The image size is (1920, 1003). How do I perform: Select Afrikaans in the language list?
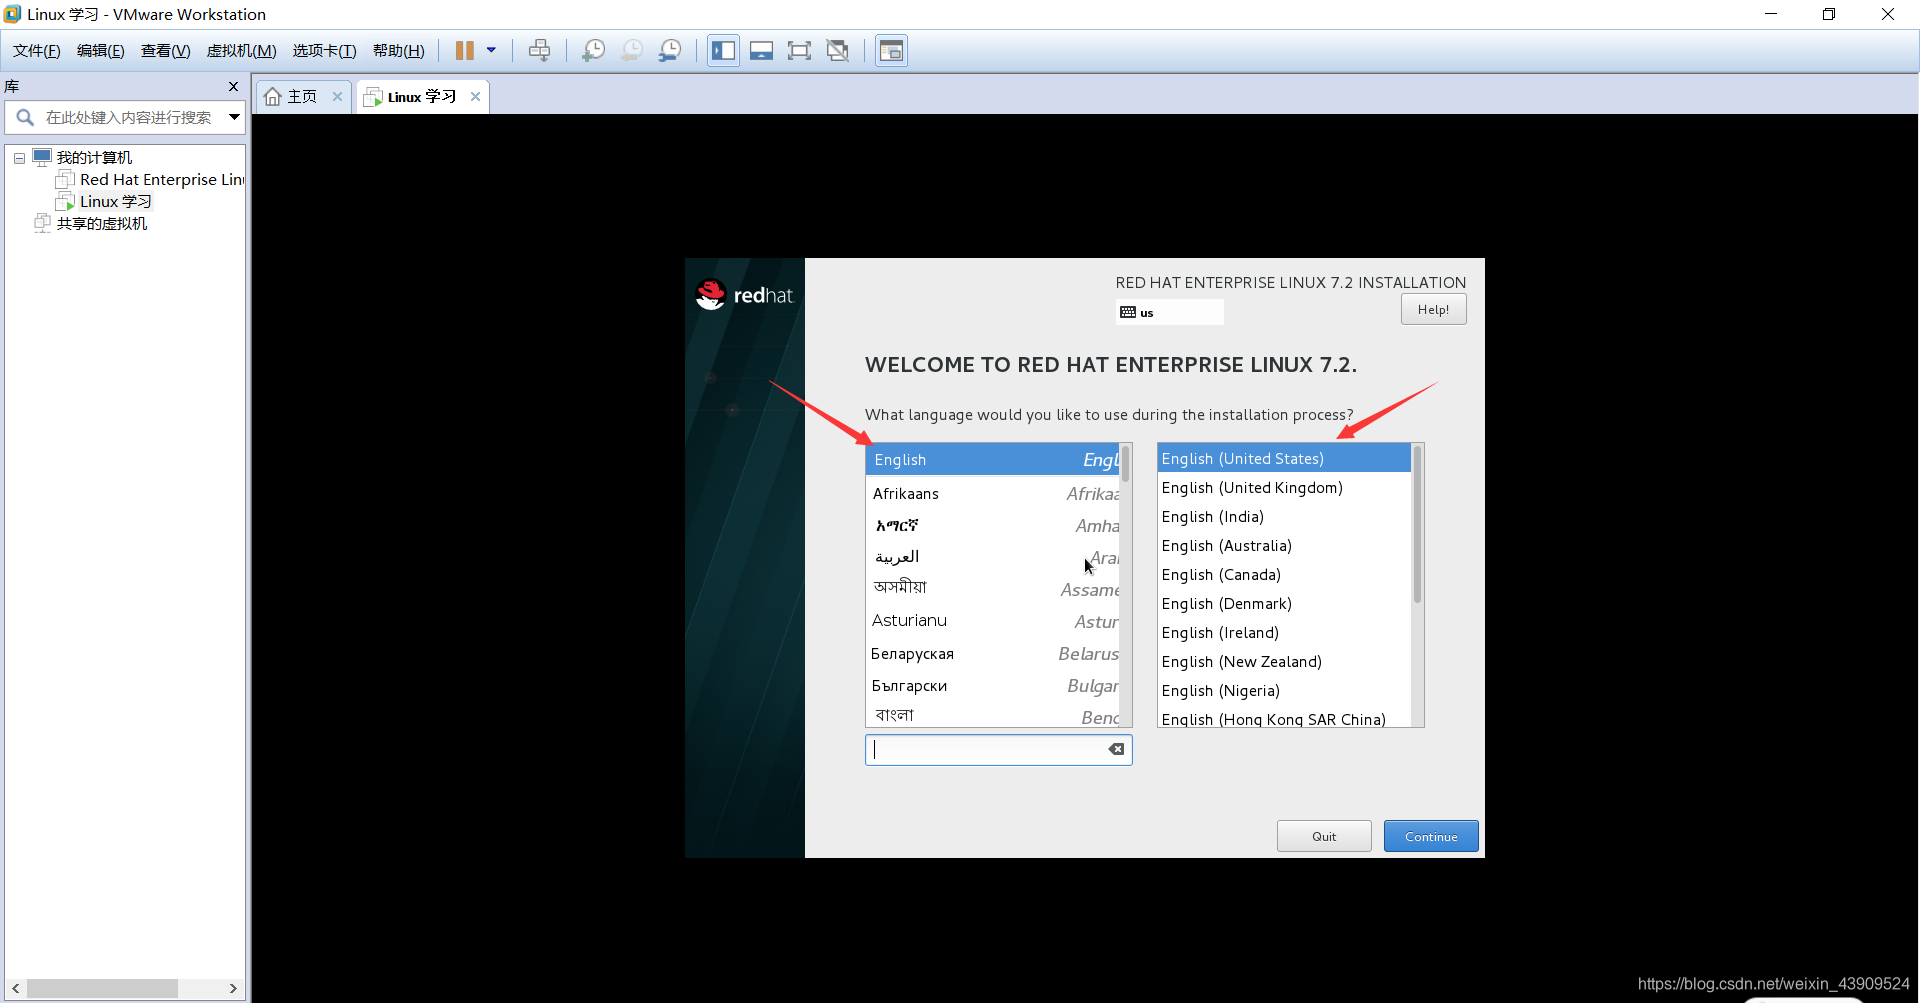(992, 494)
